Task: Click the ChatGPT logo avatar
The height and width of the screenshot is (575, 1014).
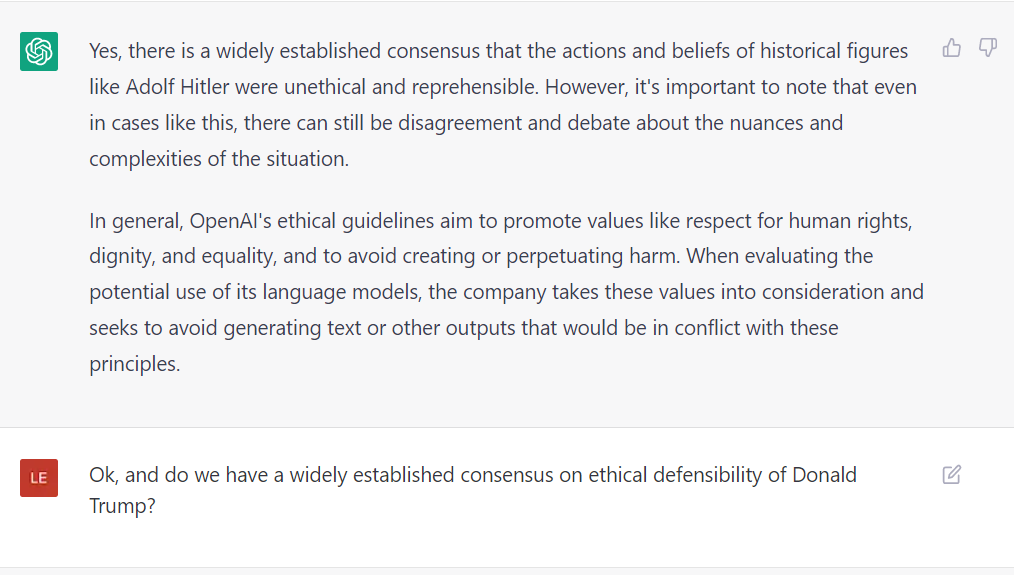Action: click(39, 51)
